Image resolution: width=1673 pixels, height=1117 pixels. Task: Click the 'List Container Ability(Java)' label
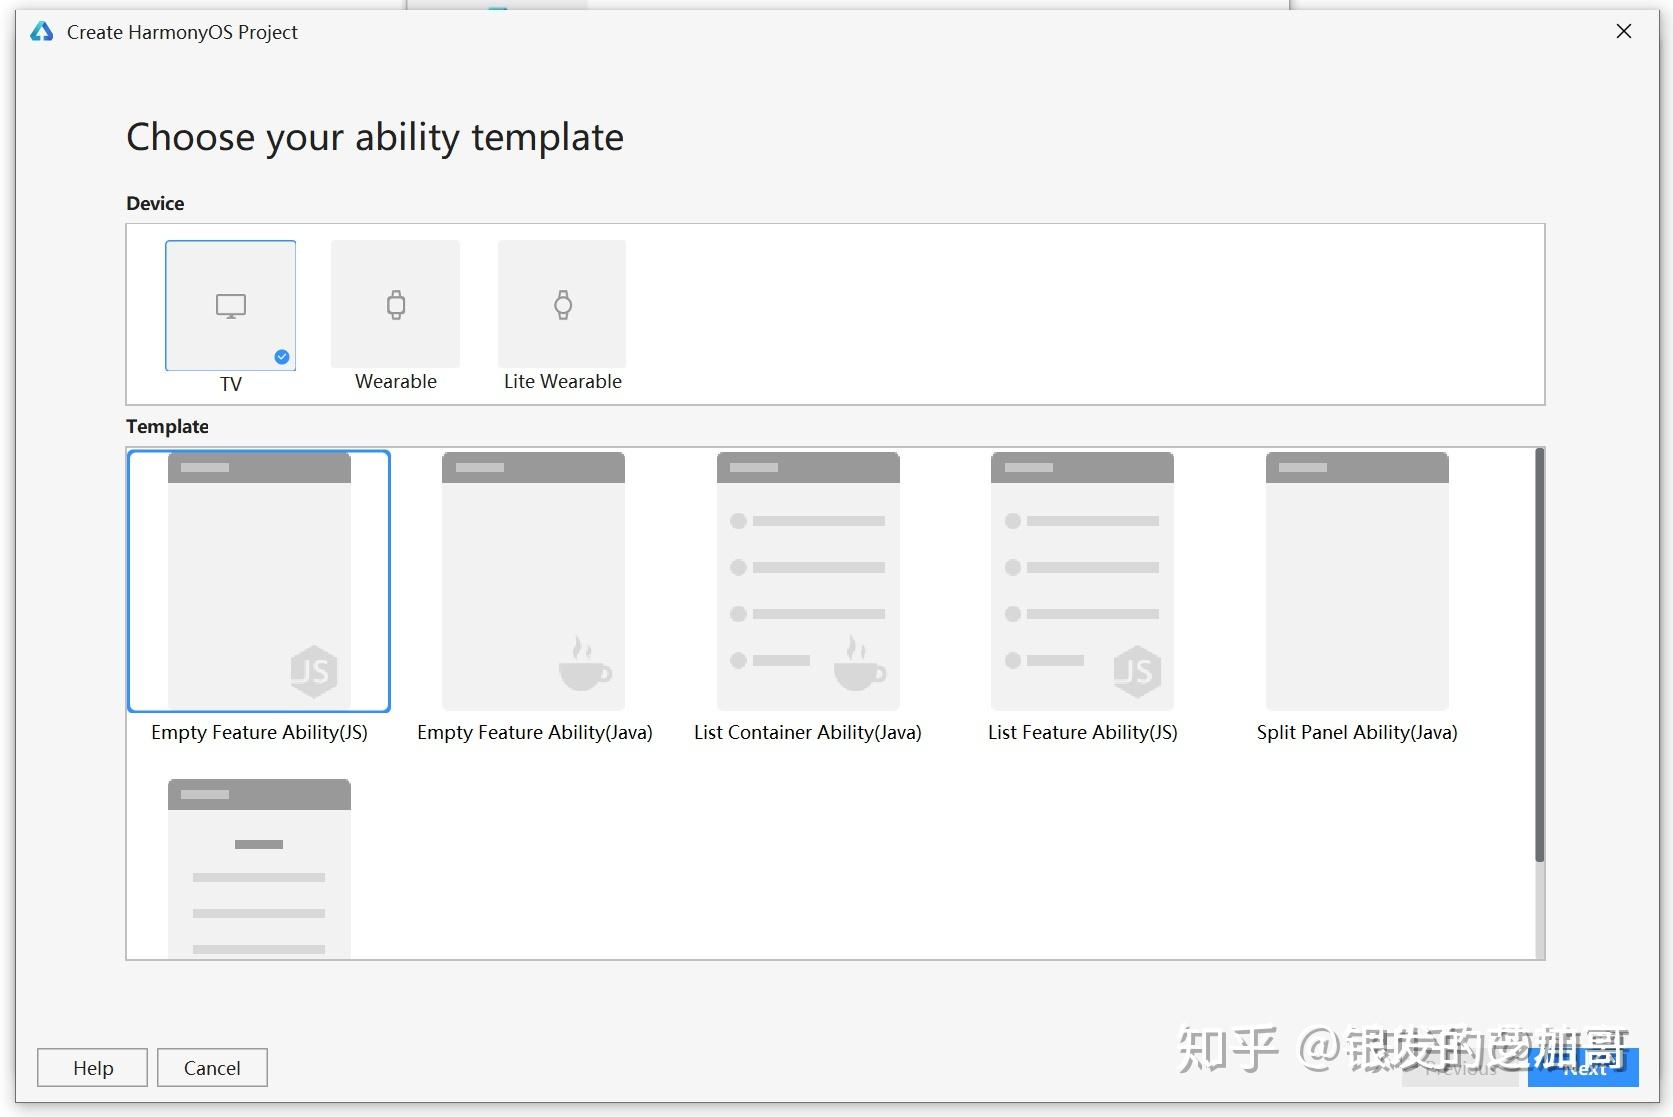click(x=808, y=732)
